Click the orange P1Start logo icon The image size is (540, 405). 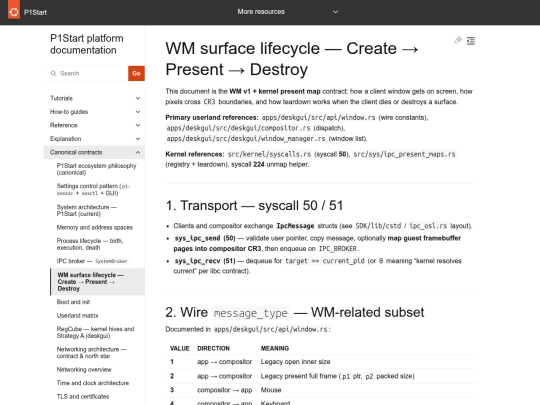tap(14, 10)
